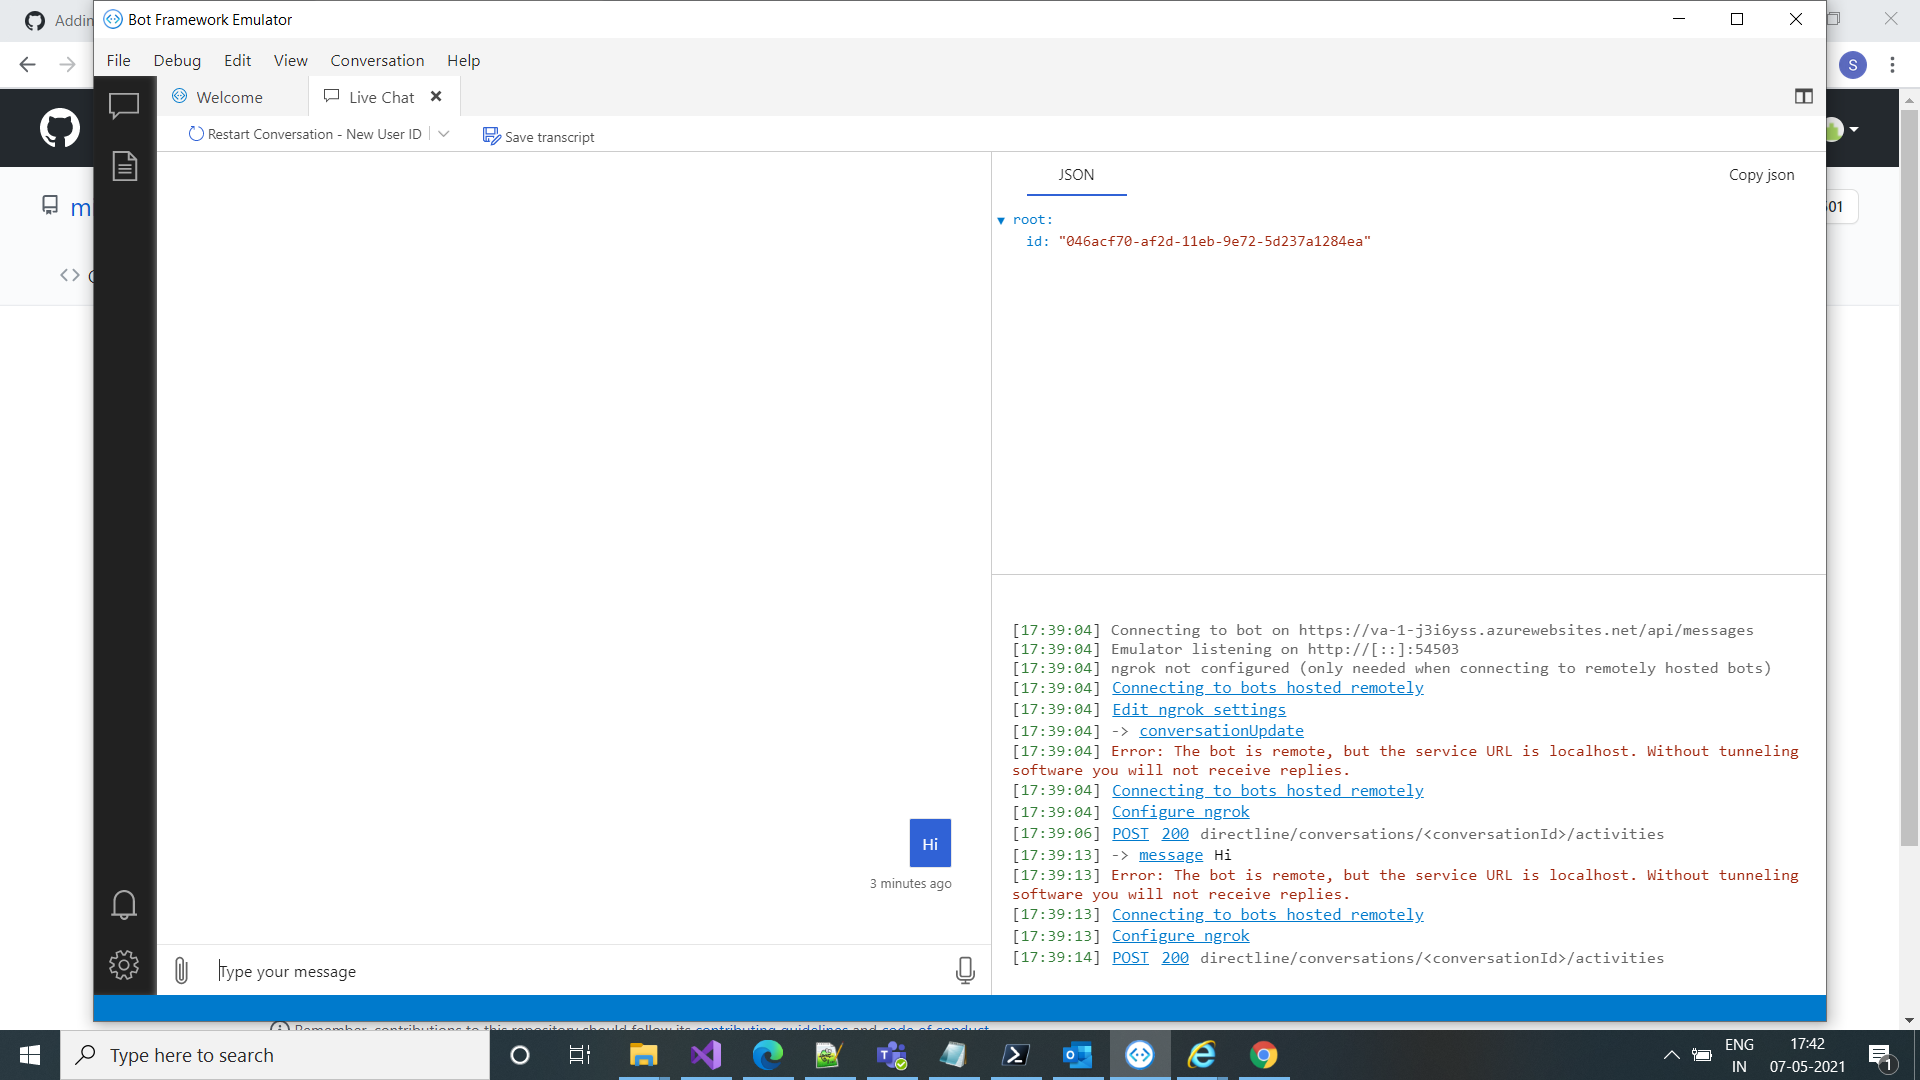Click Copy json button
The width and height of the screenshot is (1920, 1080).
tap(1762, 174)
